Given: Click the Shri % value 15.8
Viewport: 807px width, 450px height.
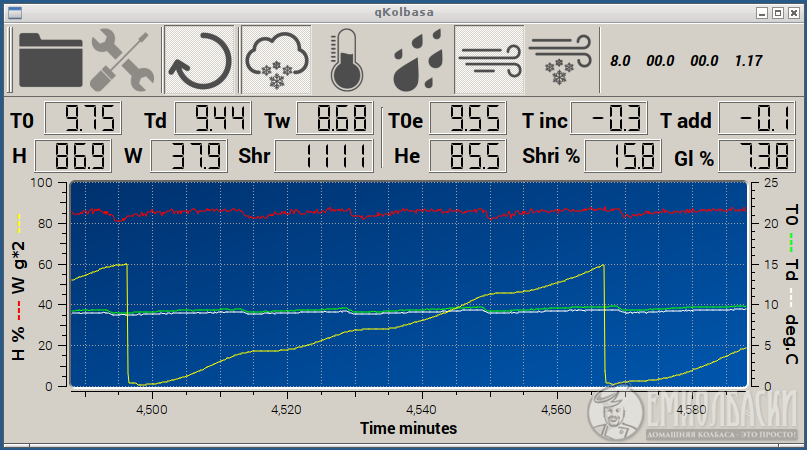Looking at the screenshot, I should [x=623, y=156].
